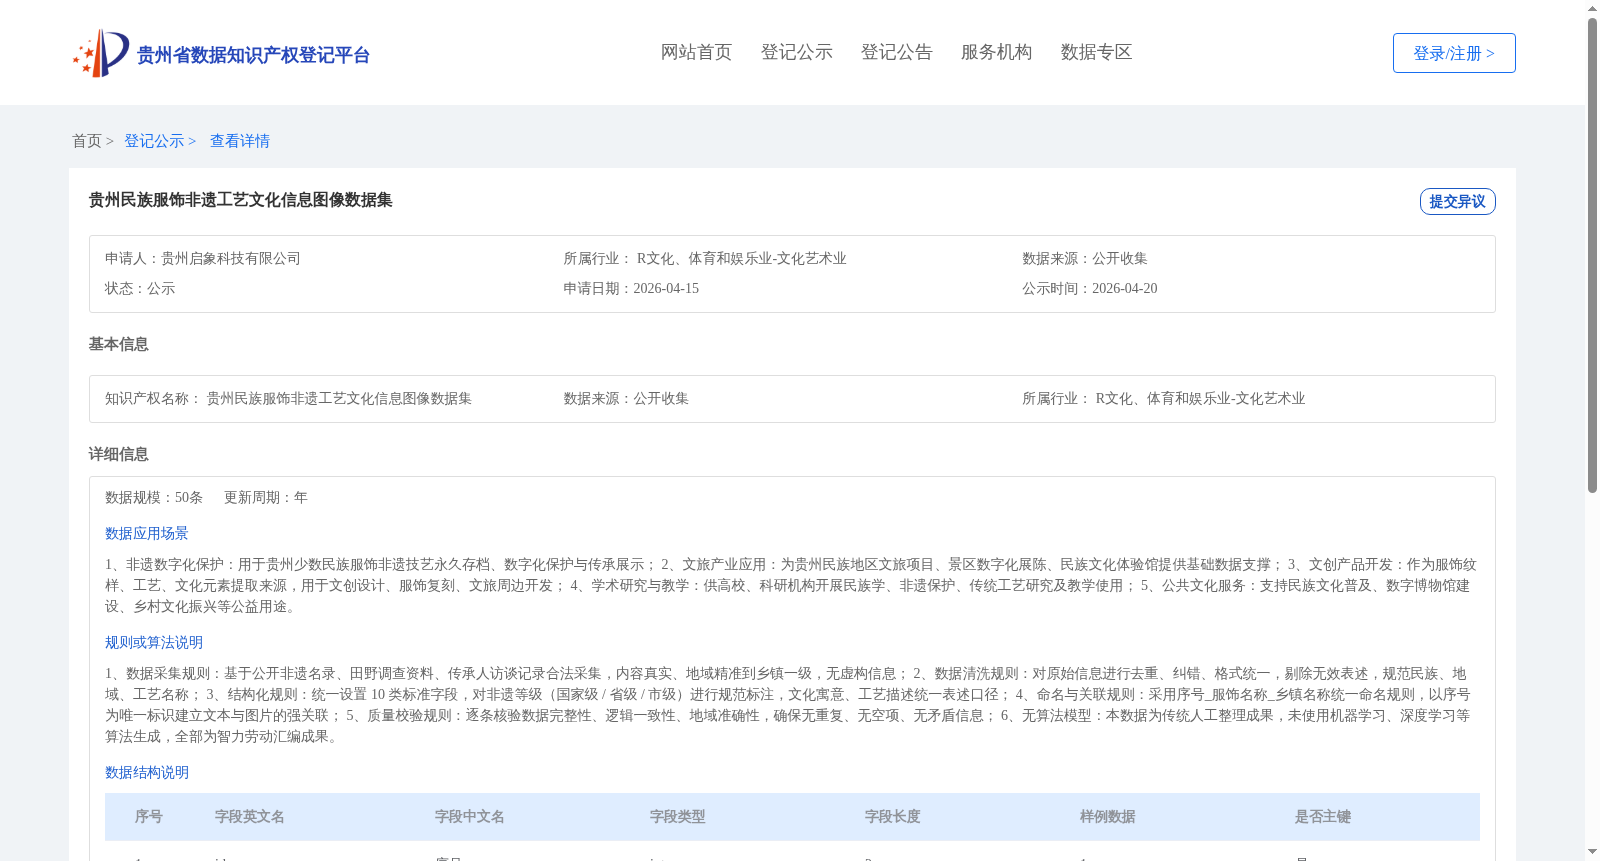
Task: Click 知识产权名称 field text
Action: [288, 398]
